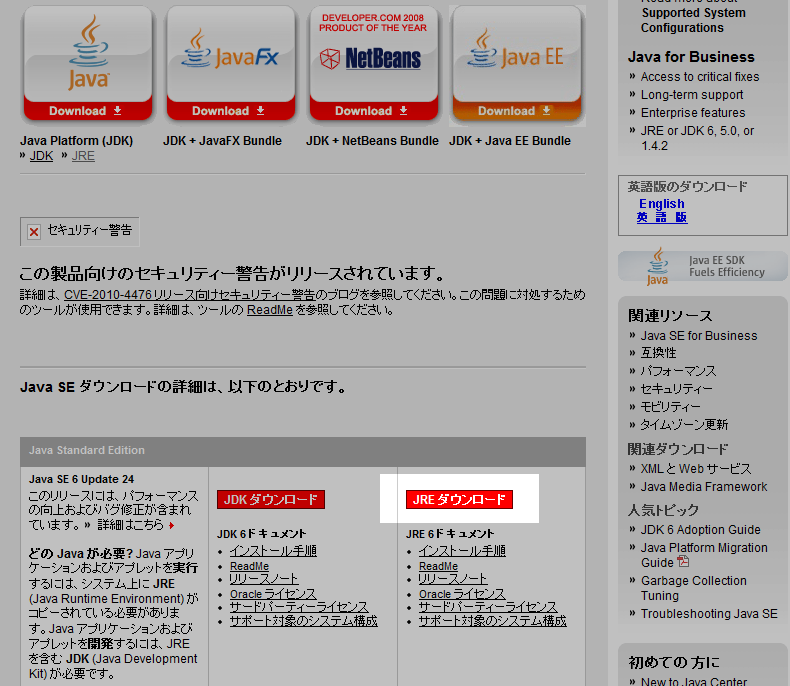Open the ReadMe link under JRE 6 documents
The width and height of the screenshot is (790, 686).
click(438, 566)
